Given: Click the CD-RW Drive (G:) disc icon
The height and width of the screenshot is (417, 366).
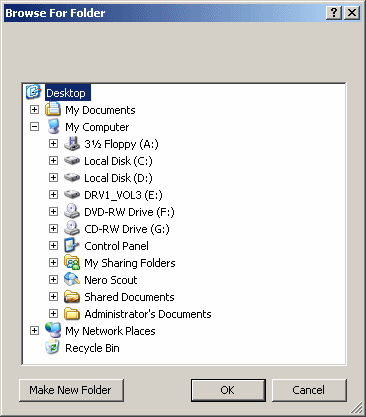Looking at the screenshot, I should [72, 229].
